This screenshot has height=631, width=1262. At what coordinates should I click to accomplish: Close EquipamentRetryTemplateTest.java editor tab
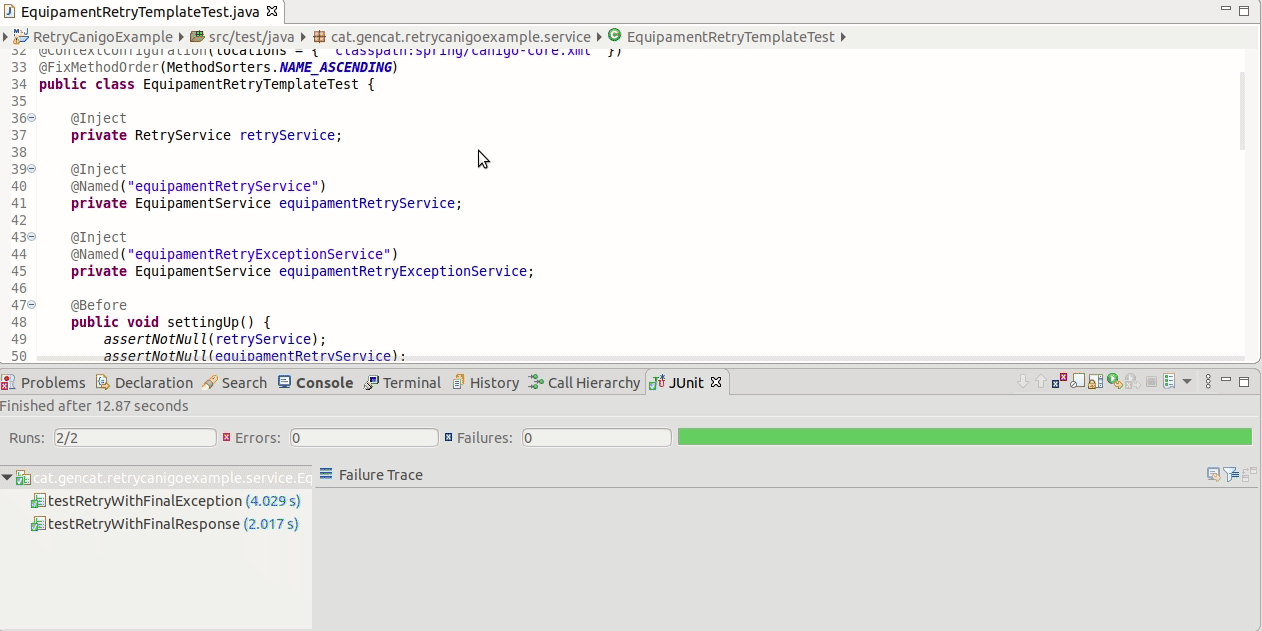coord(272,11)
